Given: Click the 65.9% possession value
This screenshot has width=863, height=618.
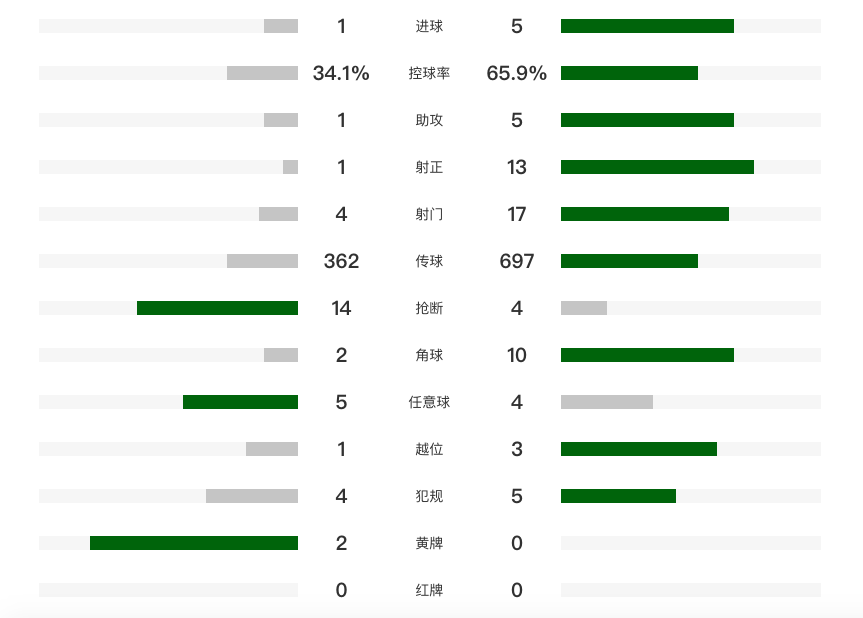Looking at the screenshot, I should click(x=516, y=73).
